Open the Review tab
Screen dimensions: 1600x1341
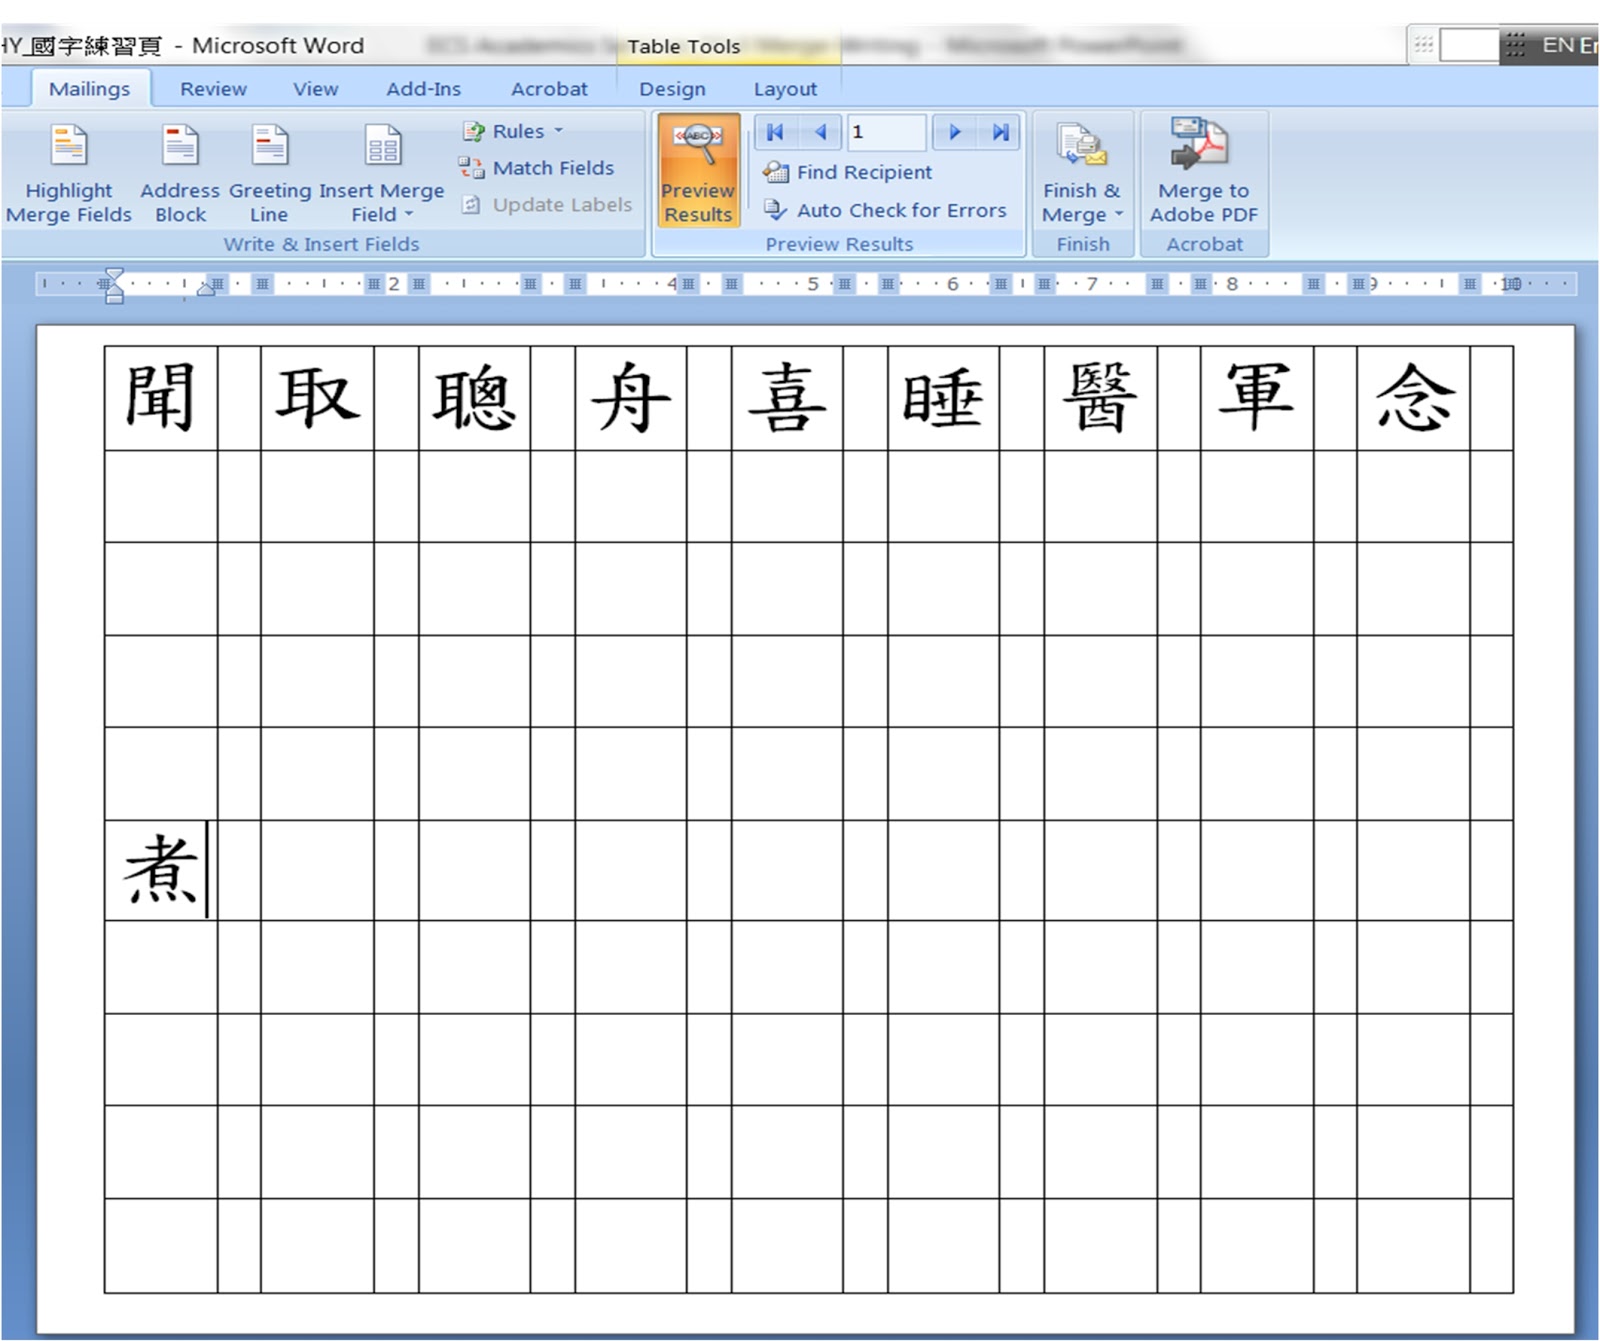[x=213, y=89]
